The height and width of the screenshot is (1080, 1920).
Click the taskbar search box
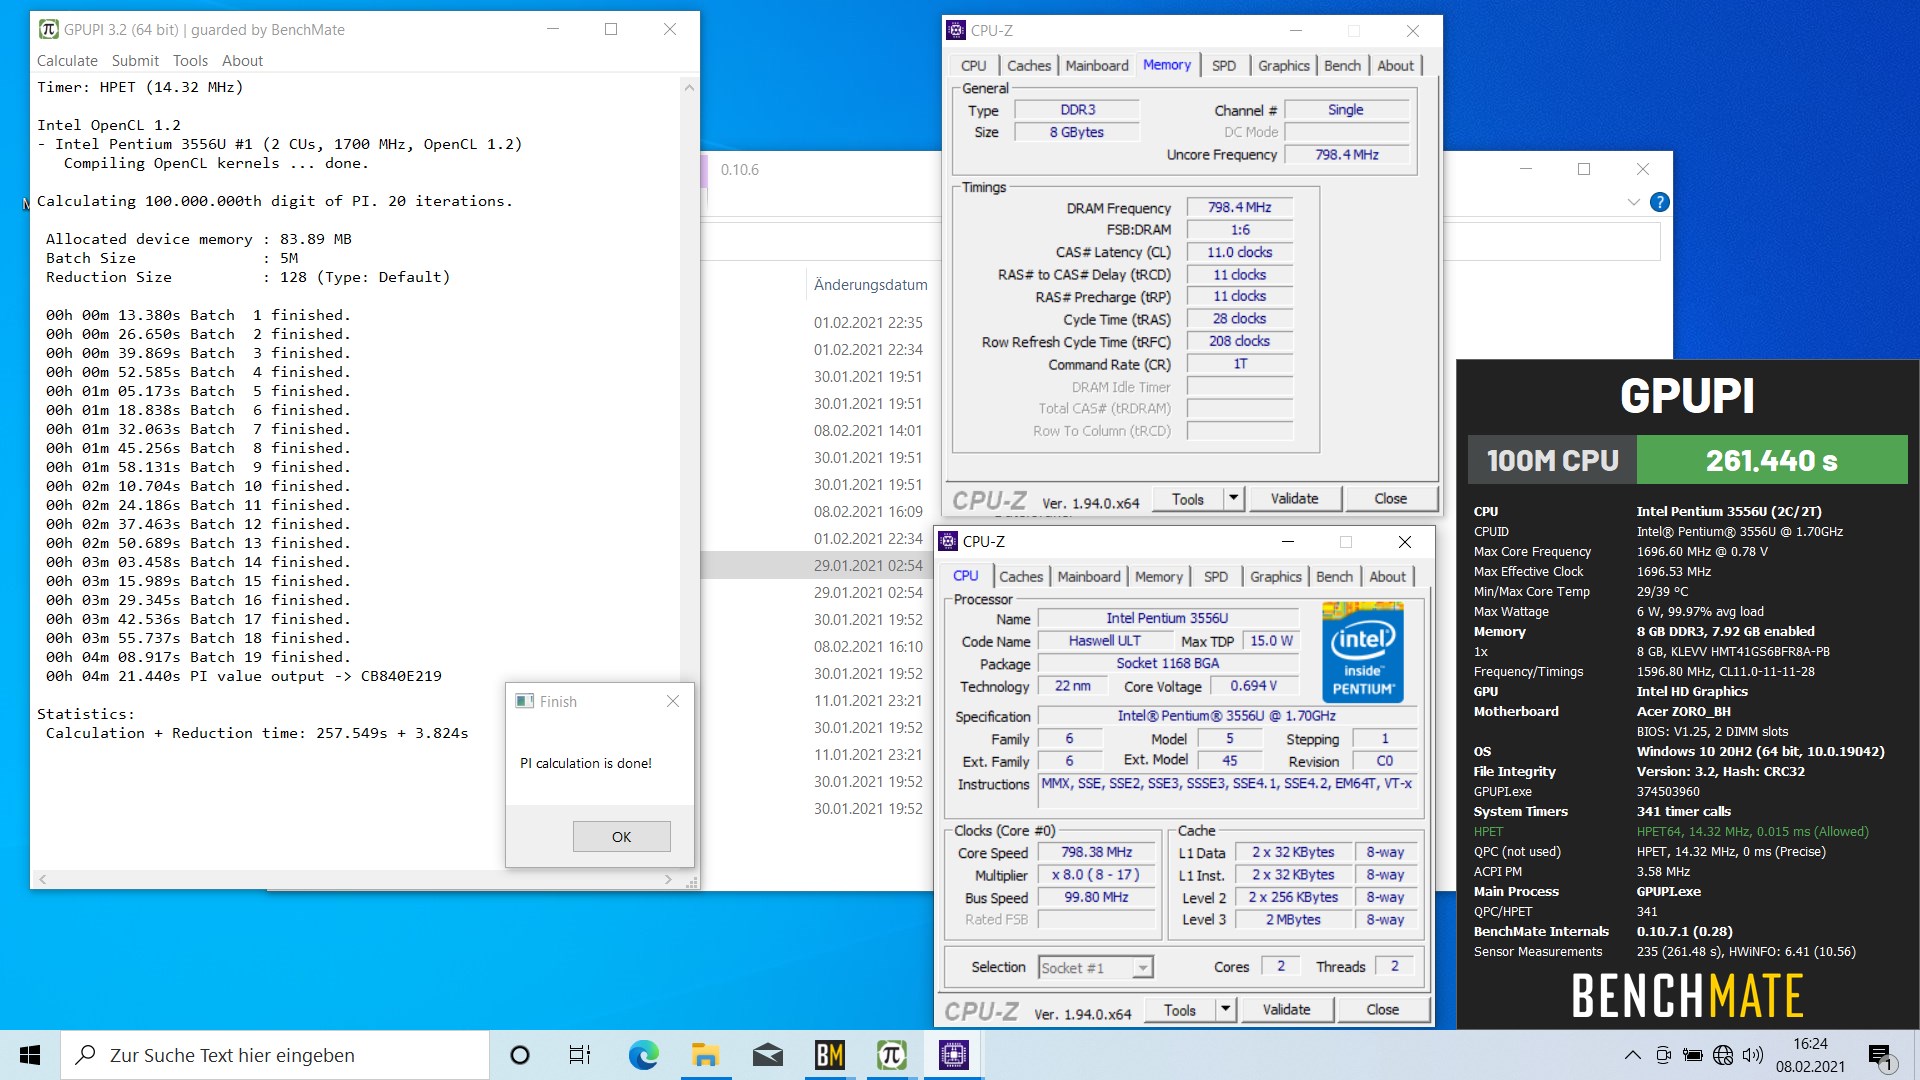275,1055
